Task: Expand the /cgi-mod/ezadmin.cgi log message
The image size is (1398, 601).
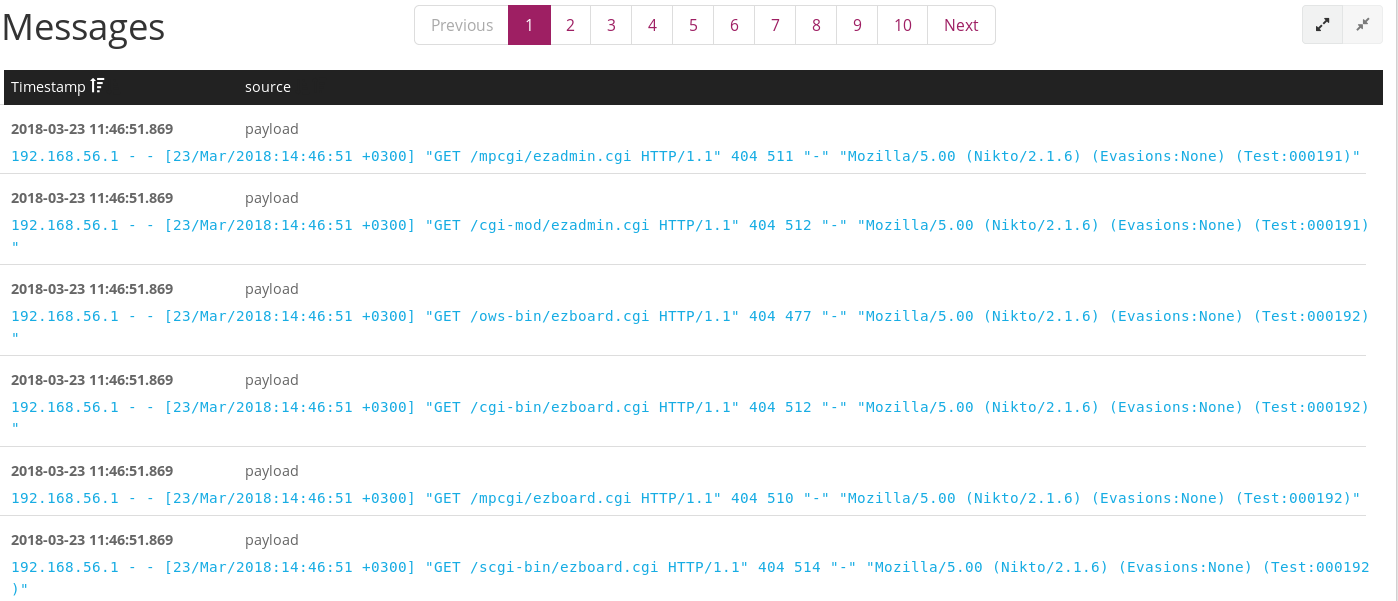Action: click(689, 225)
